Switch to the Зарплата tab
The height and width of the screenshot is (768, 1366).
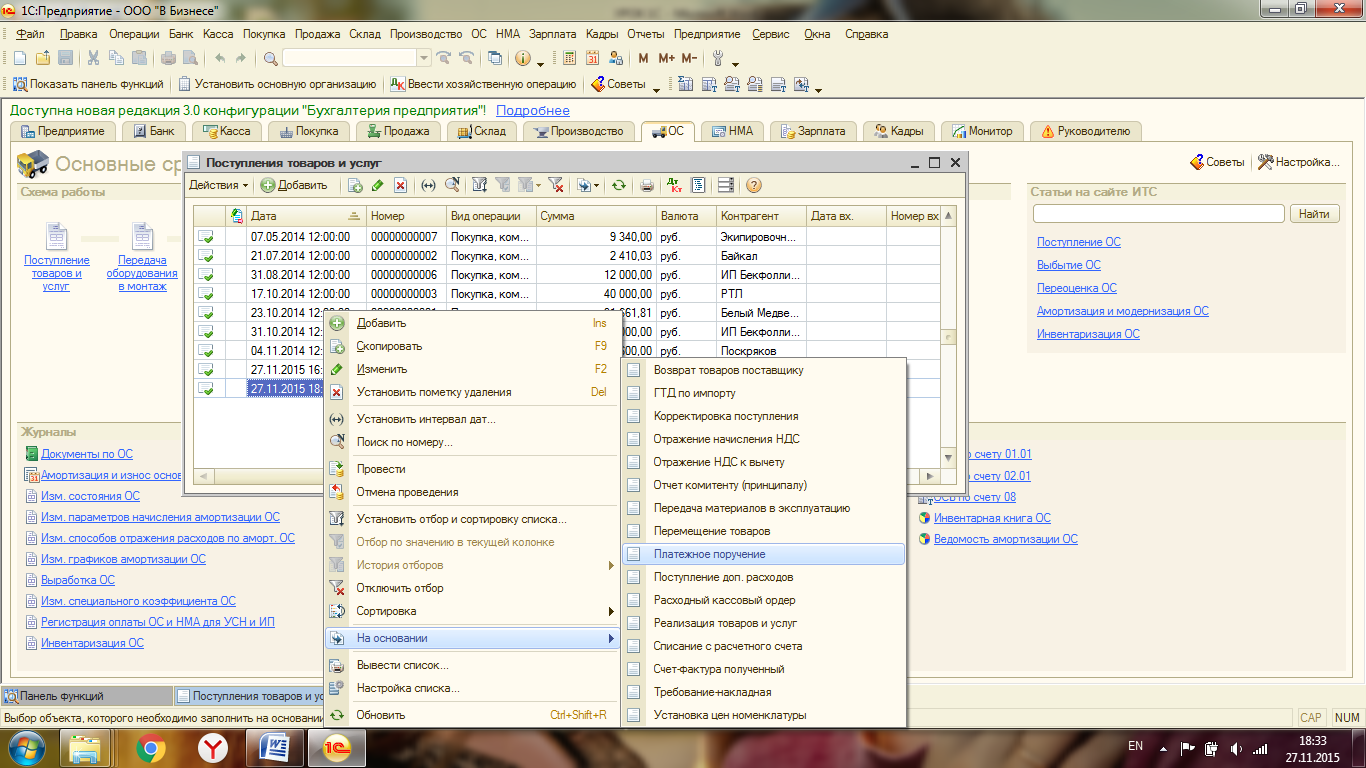tap(813, 131)
